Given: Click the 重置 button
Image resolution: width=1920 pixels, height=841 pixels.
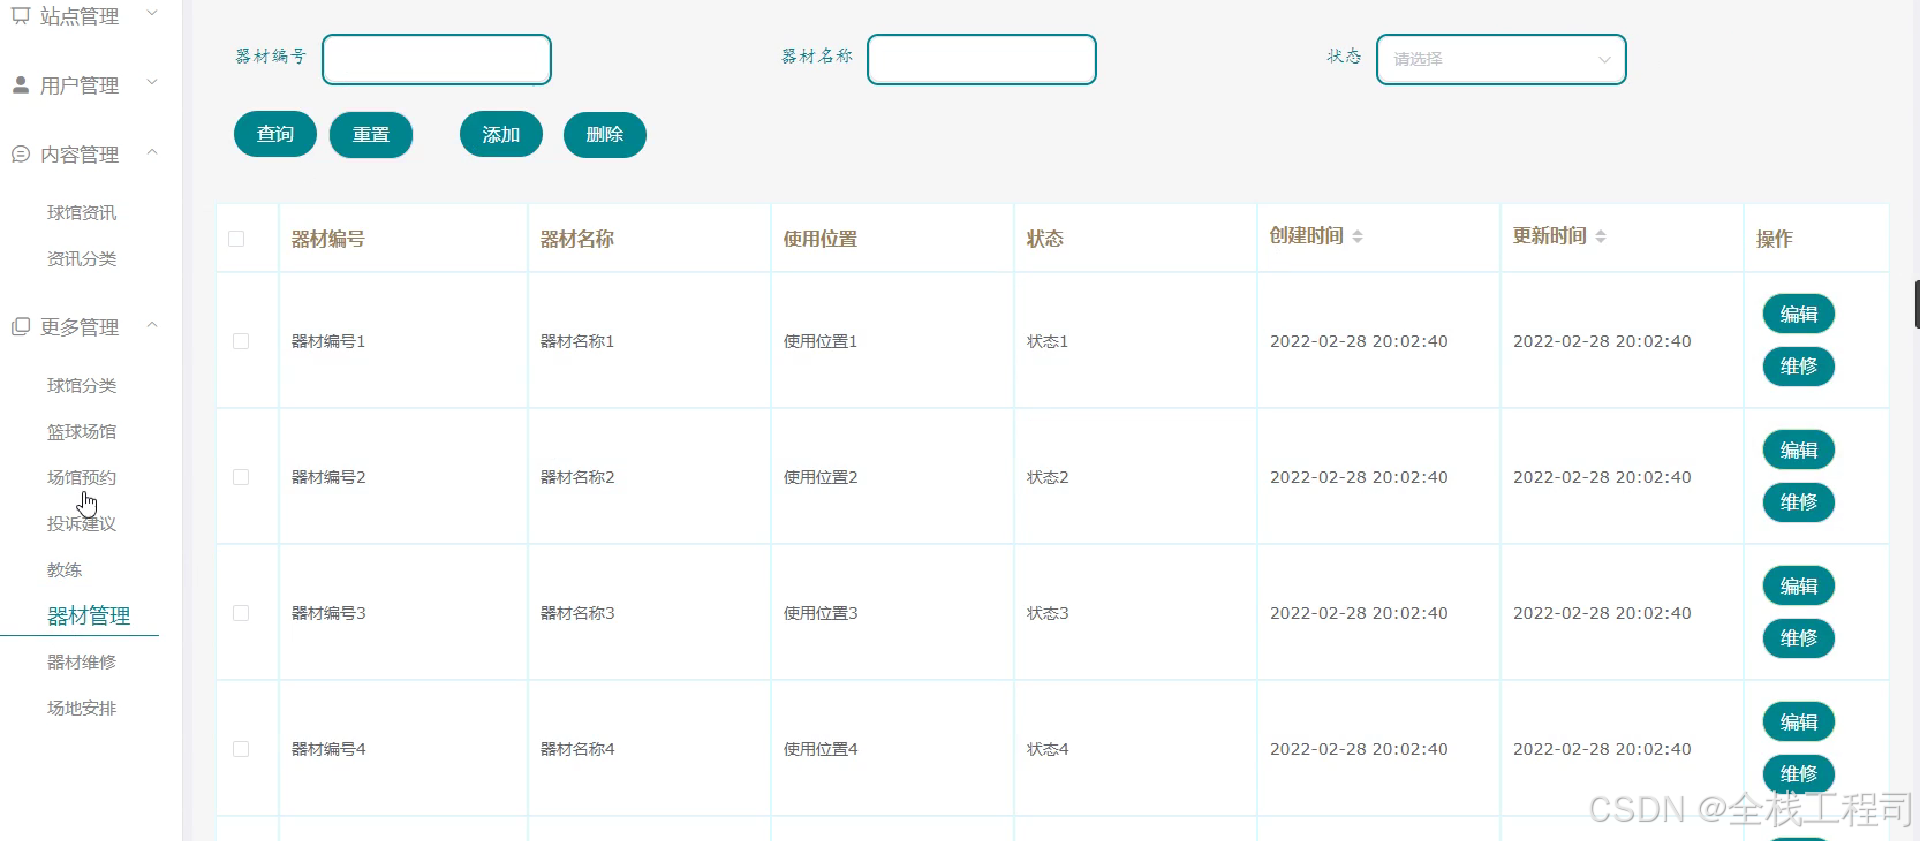Looking at the screenshot, I should tap(371, 134).
